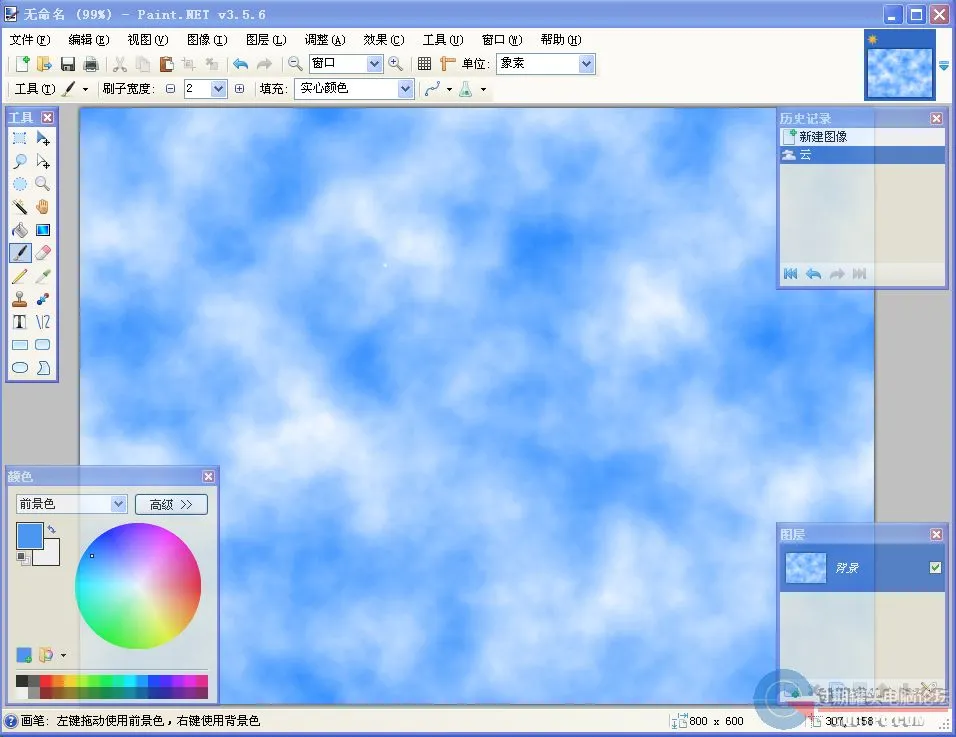Select the Magic Wand tool
The height and width of the screenshot is (737, 956).
coord(19,207)
